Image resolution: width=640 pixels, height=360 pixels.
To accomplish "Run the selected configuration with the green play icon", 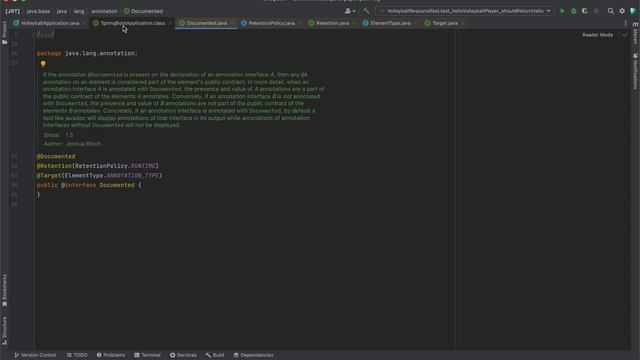I will (x=562, y=11).
